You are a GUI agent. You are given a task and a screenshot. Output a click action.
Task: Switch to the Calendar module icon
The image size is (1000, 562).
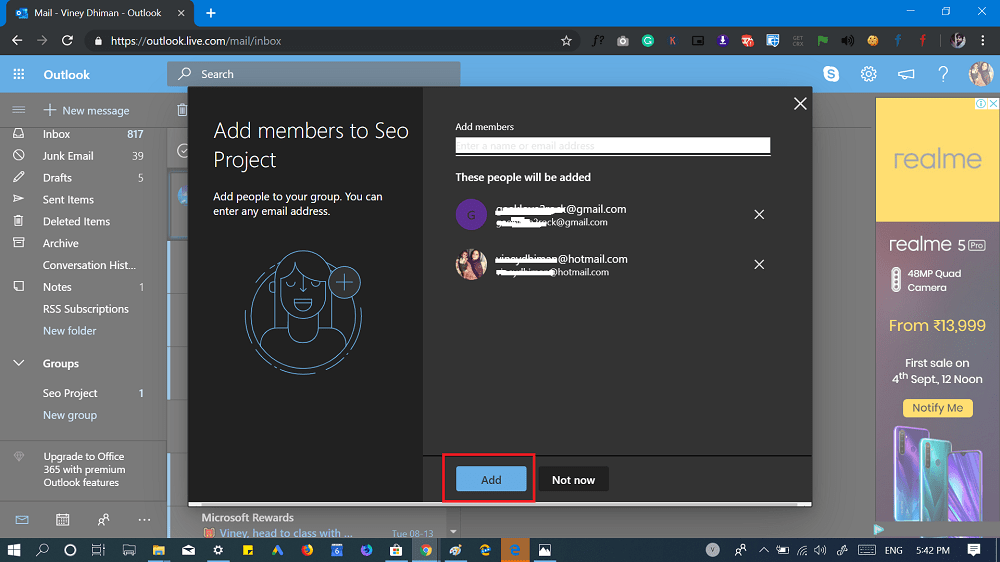pos(62,520)
